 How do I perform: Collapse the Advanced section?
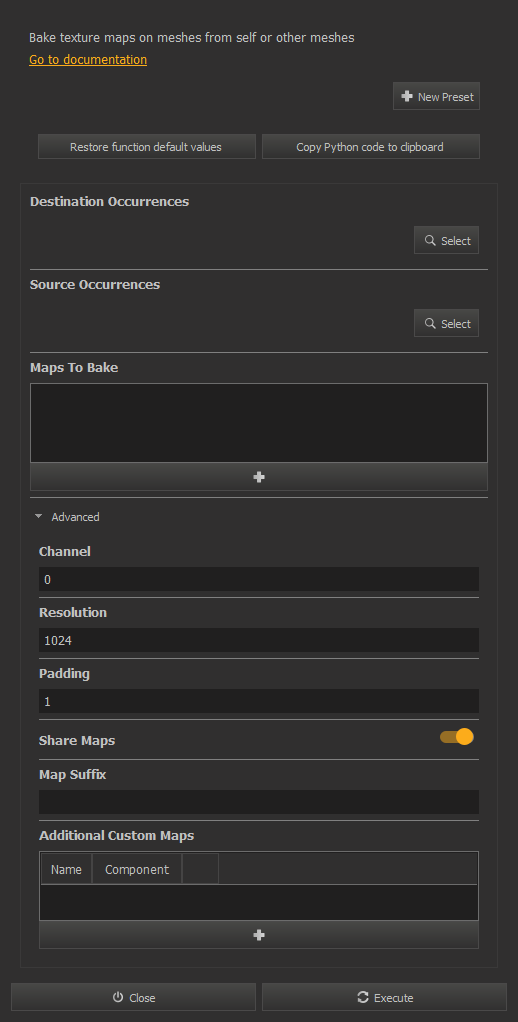pos(68,517)
